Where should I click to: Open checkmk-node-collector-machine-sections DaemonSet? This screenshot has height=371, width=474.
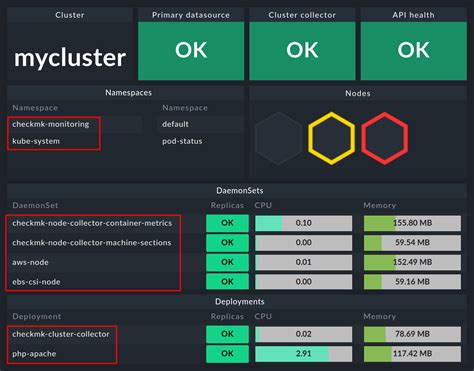(92, 243)
